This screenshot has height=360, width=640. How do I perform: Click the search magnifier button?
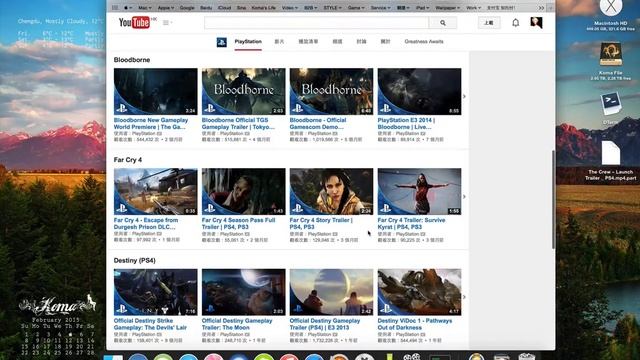point(443,23)
